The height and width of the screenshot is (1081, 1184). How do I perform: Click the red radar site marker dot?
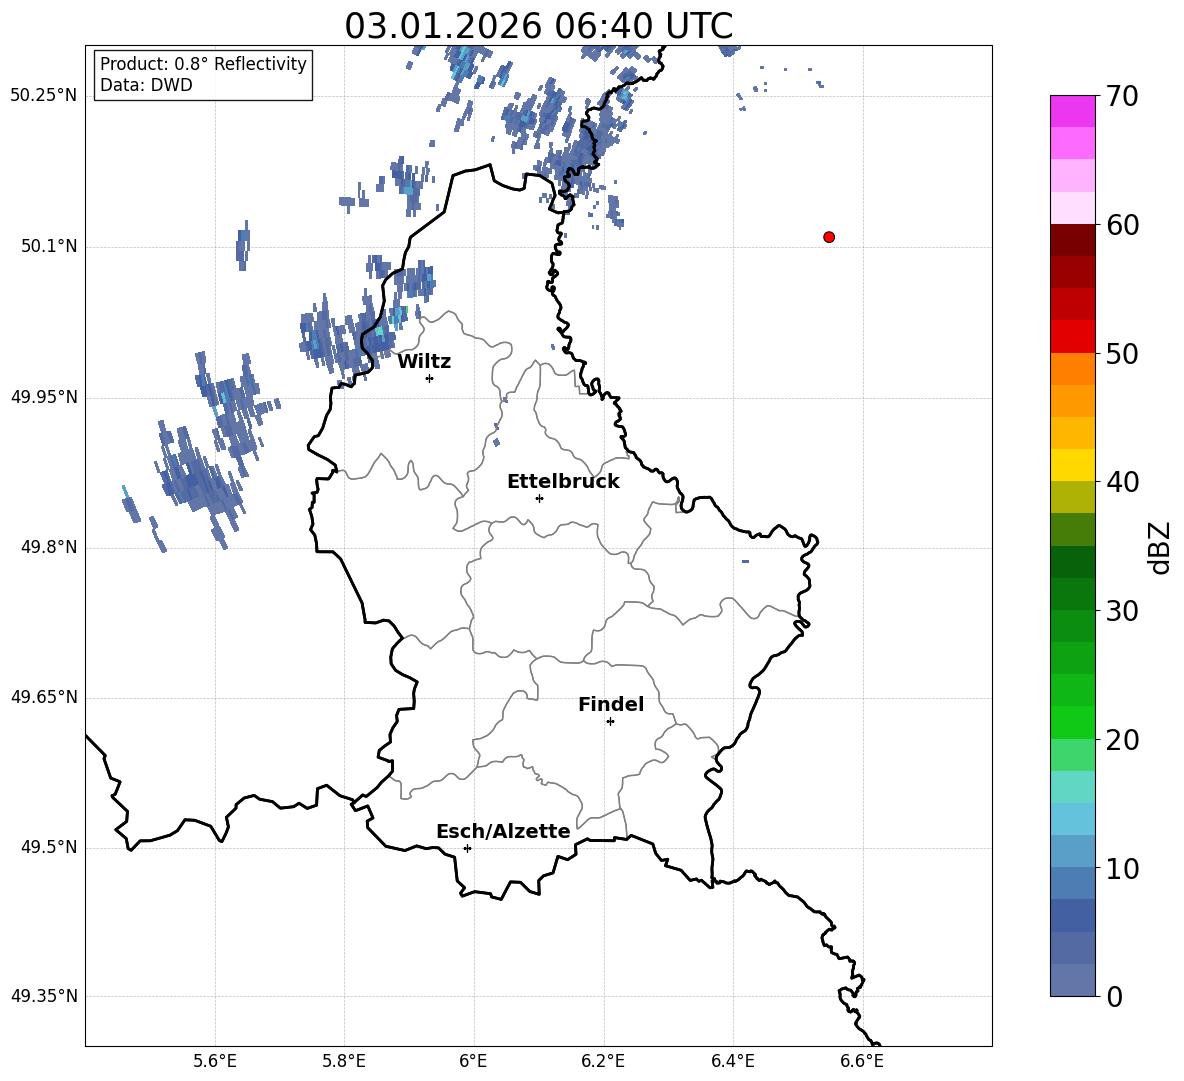click(x=829, y=237)
